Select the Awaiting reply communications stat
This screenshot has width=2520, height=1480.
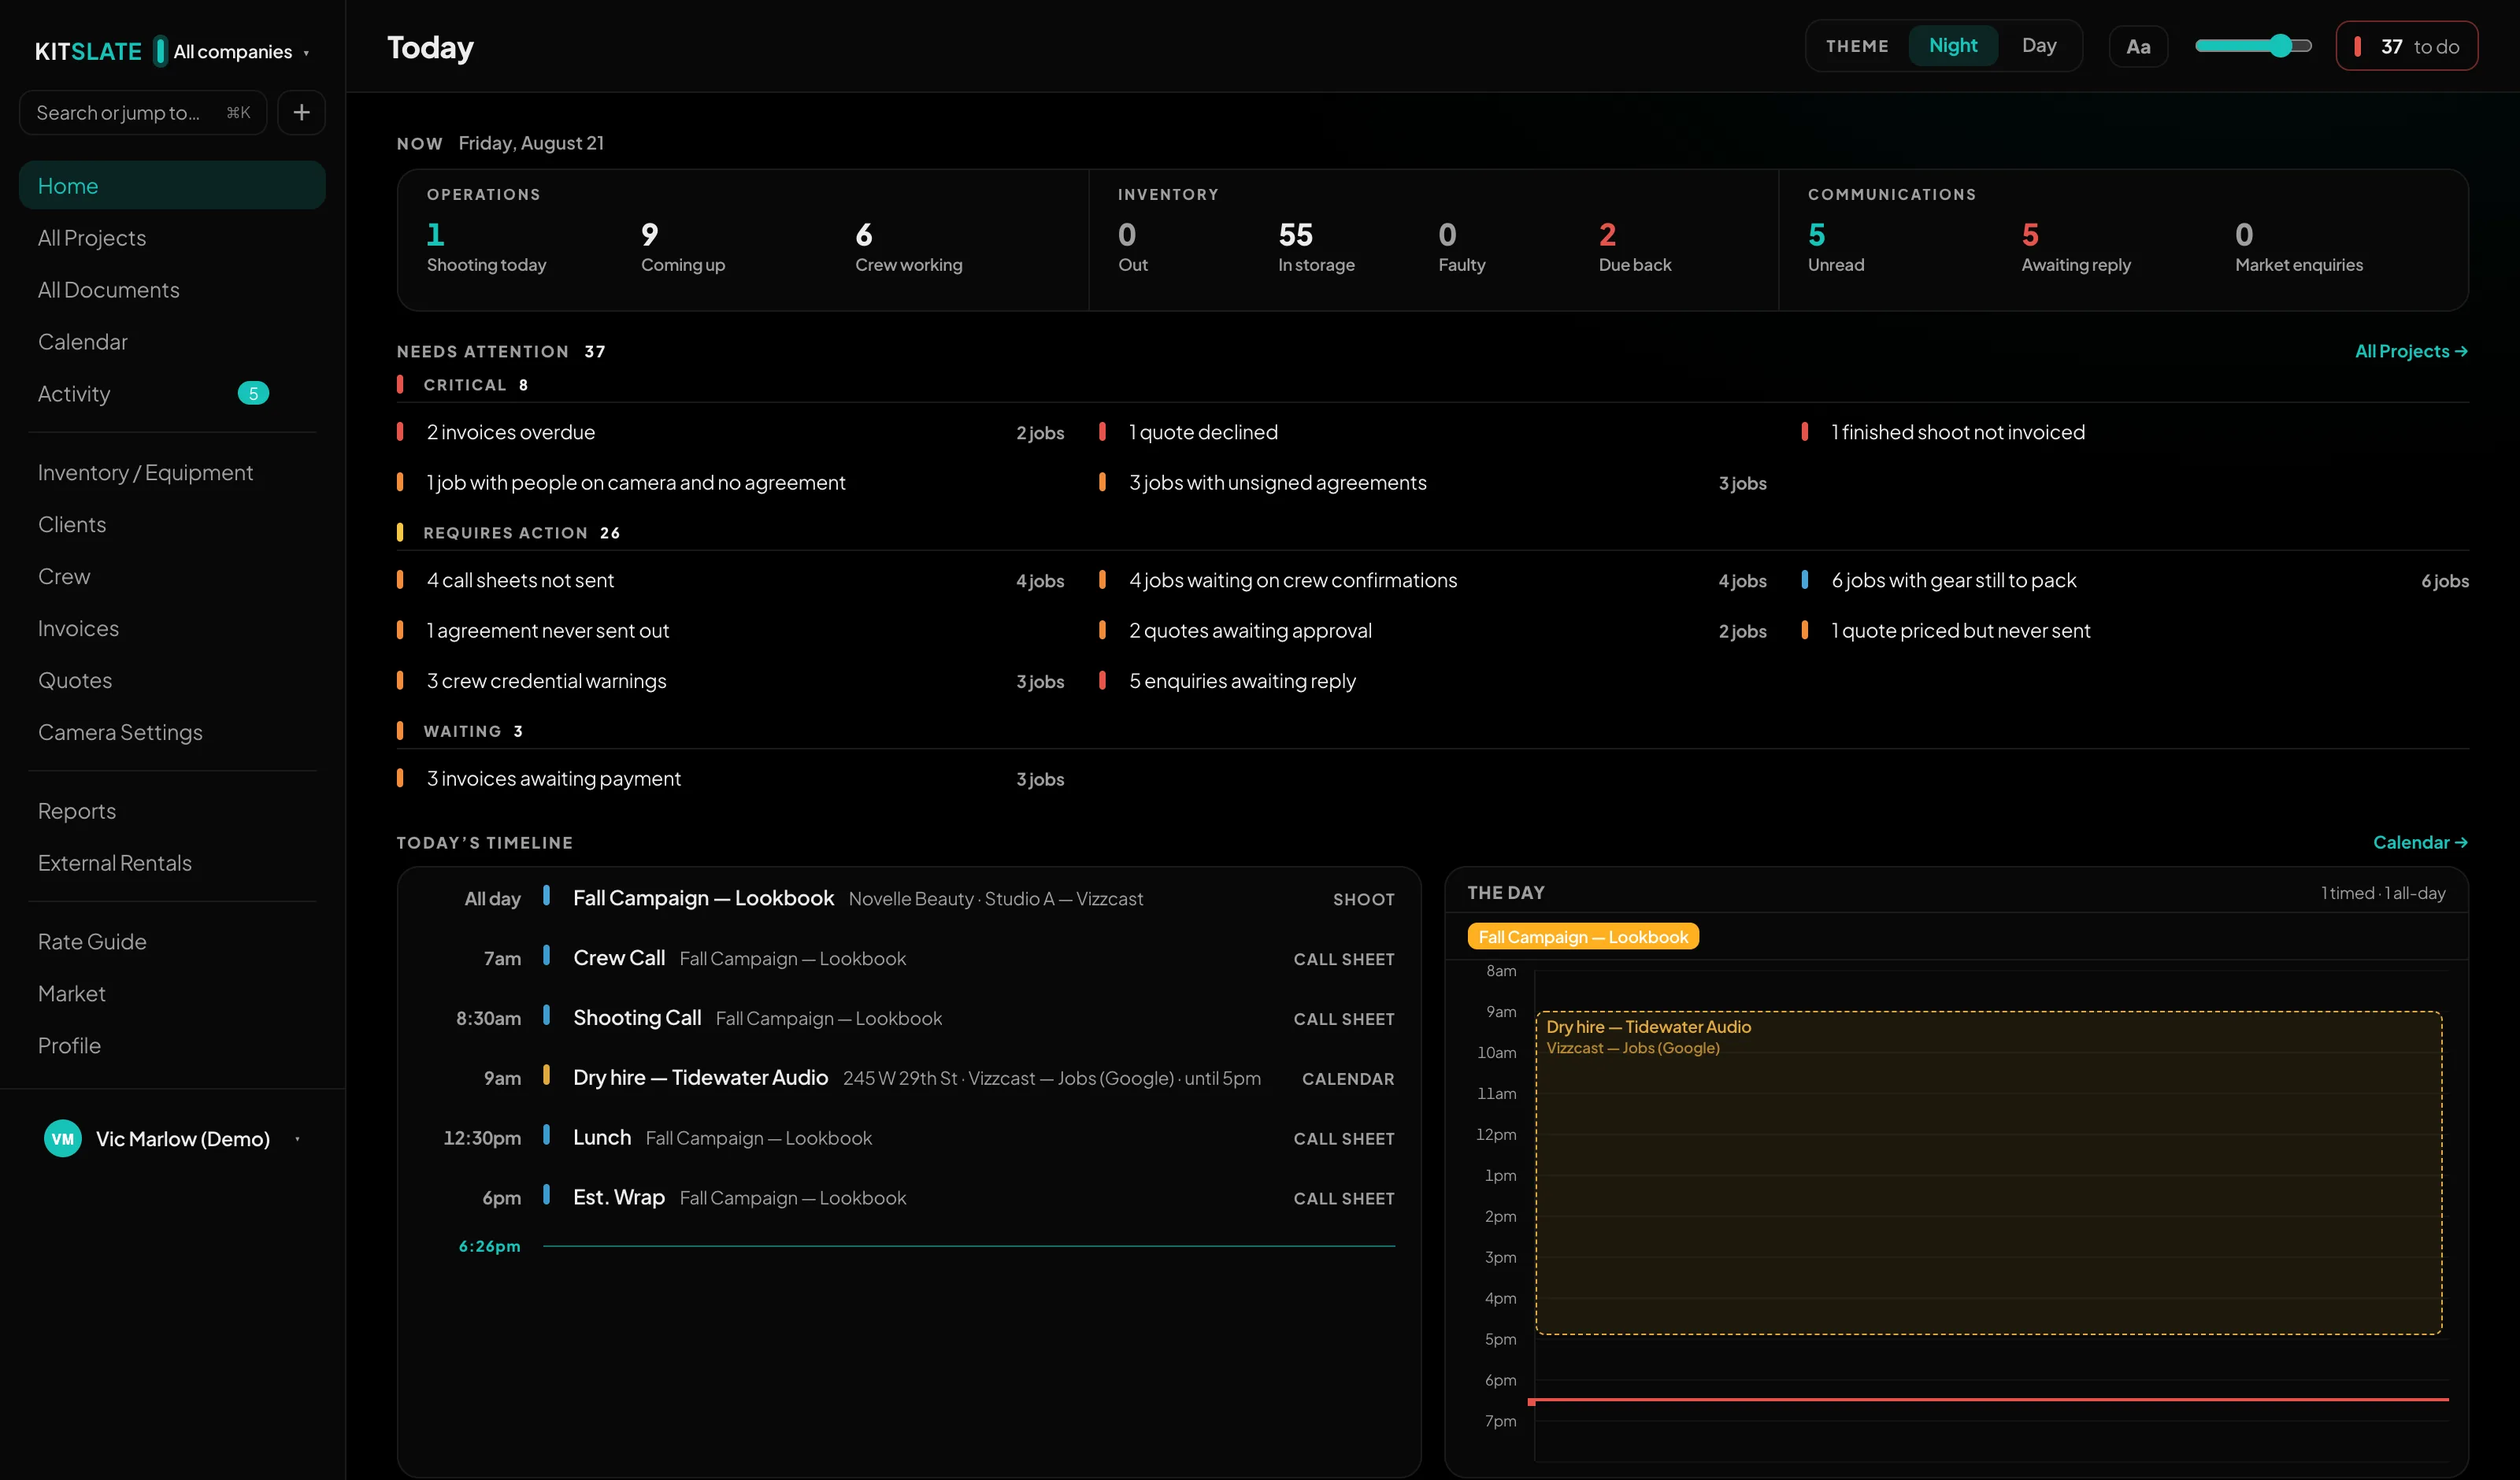point(2076,247)
